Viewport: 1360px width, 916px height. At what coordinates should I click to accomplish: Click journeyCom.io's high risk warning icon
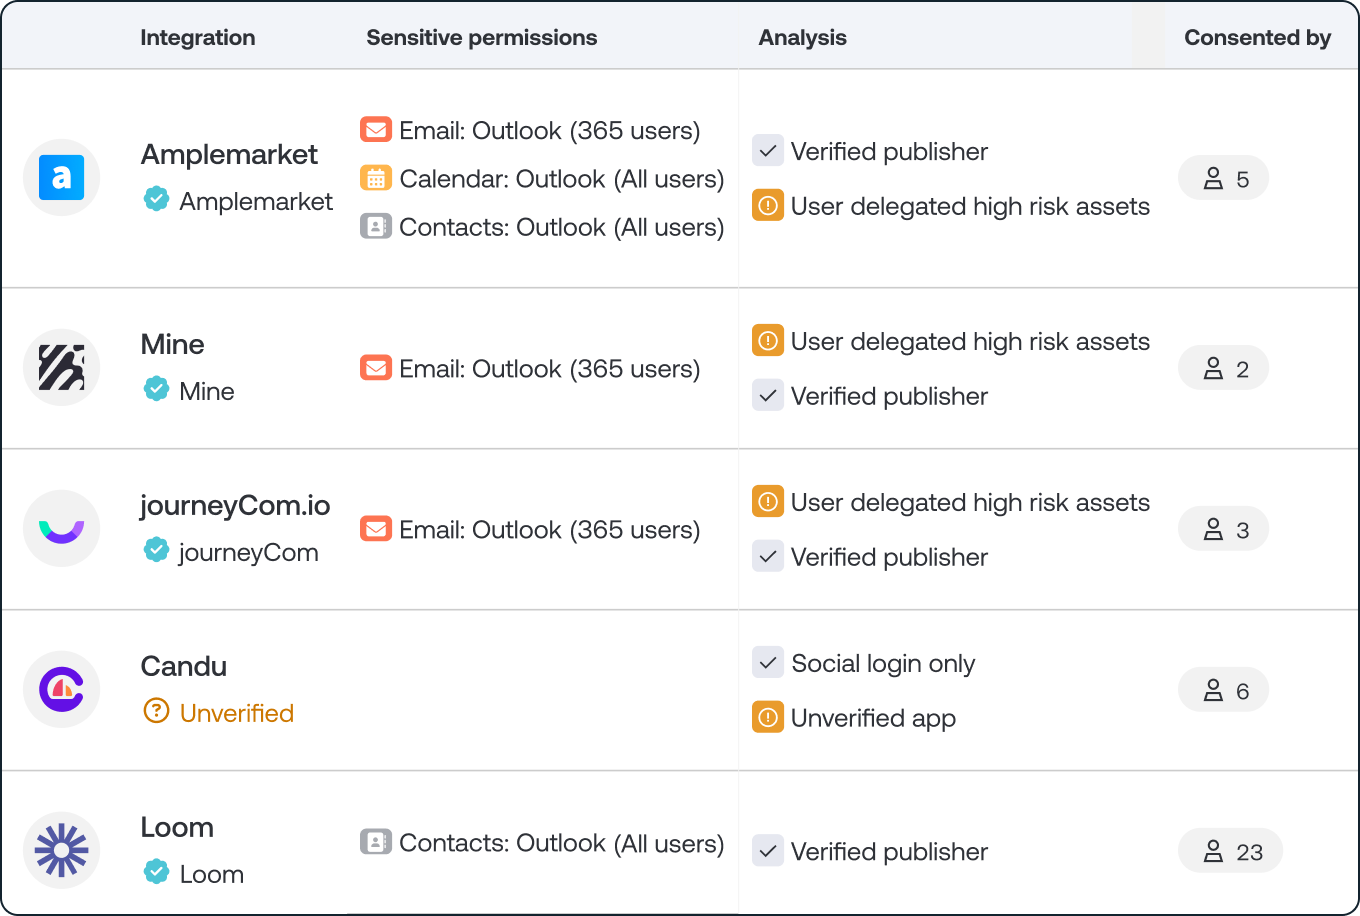coord(768,502)
